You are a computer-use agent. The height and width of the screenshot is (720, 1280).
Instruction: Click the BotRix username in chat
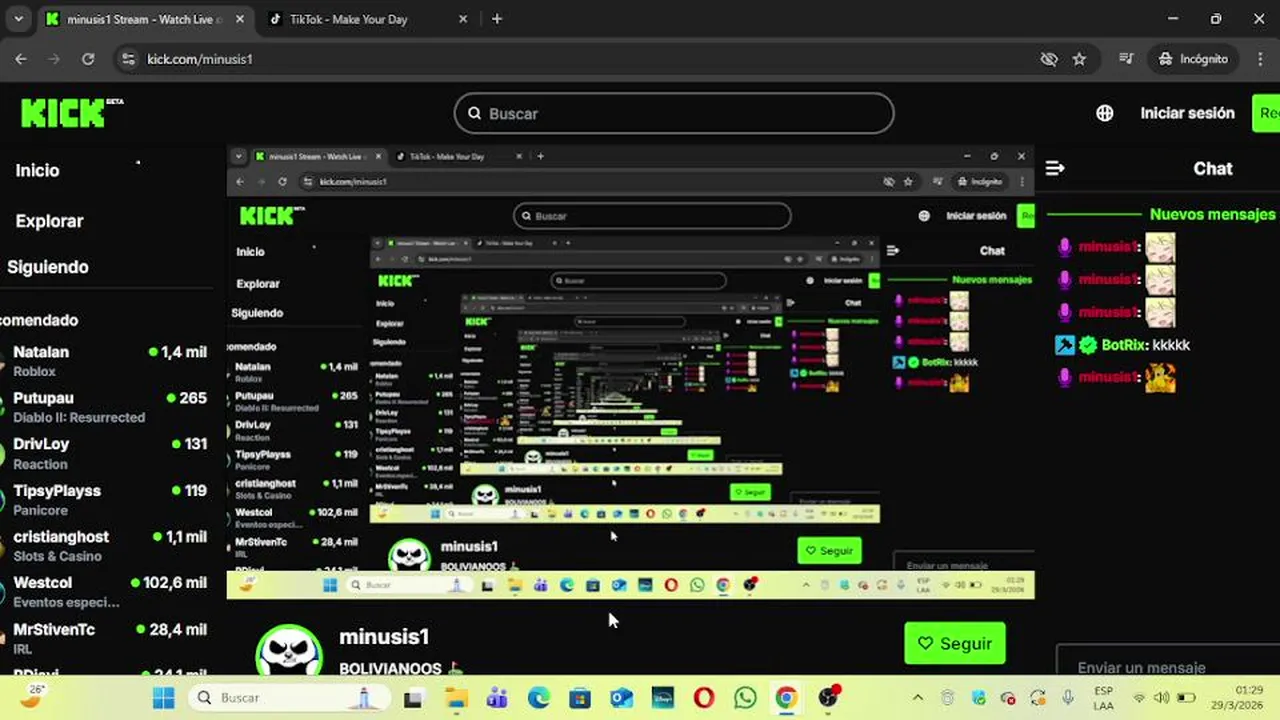1123,345
